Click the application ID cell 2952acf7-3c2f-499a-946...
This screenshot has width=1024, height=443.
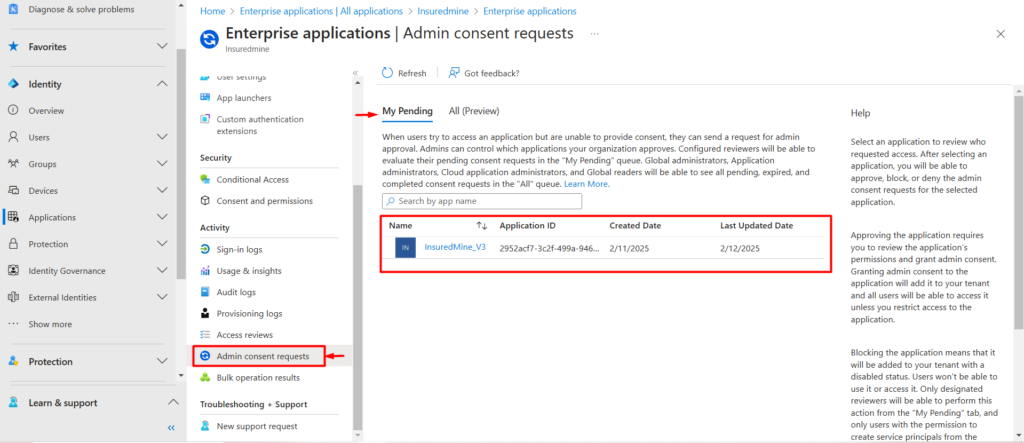tap(549, 248)
